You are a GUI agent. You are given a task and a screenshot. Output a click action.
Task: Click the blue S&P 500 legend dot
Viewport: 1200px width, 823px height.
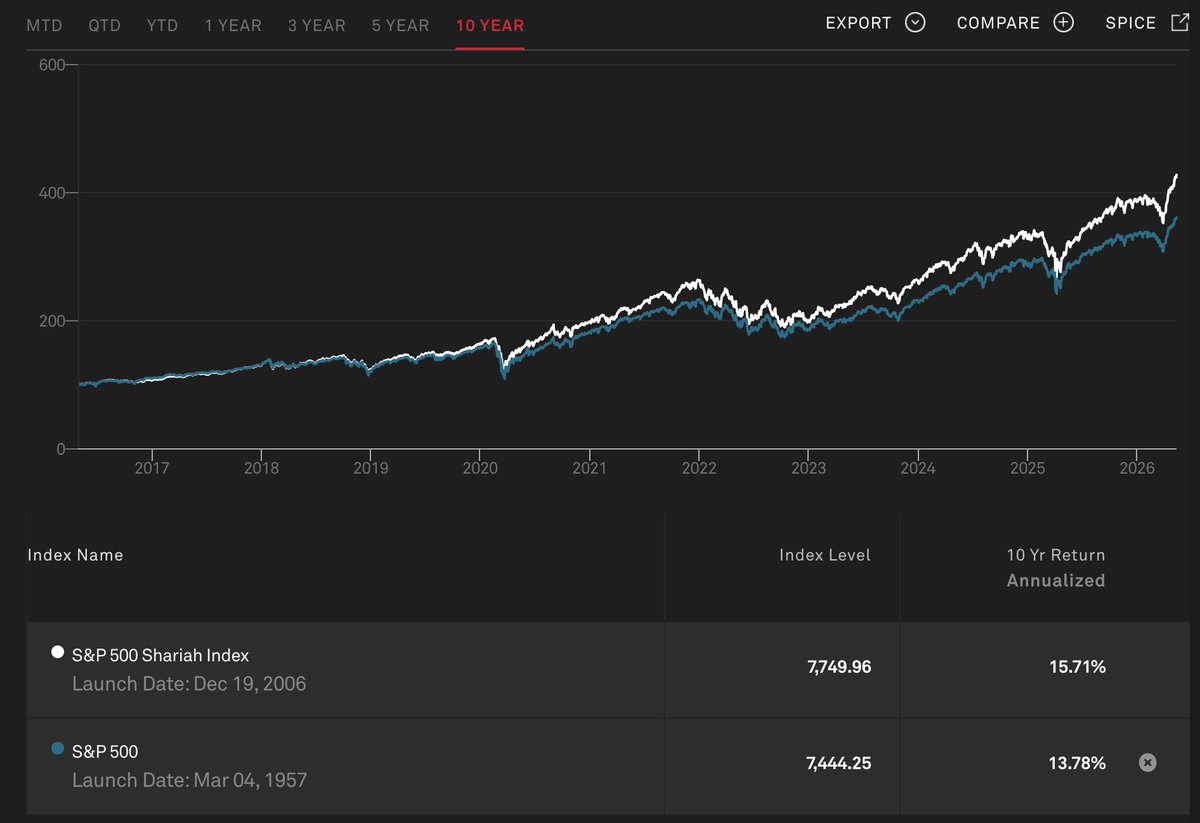pyautogui.click(x=57, y=748)
